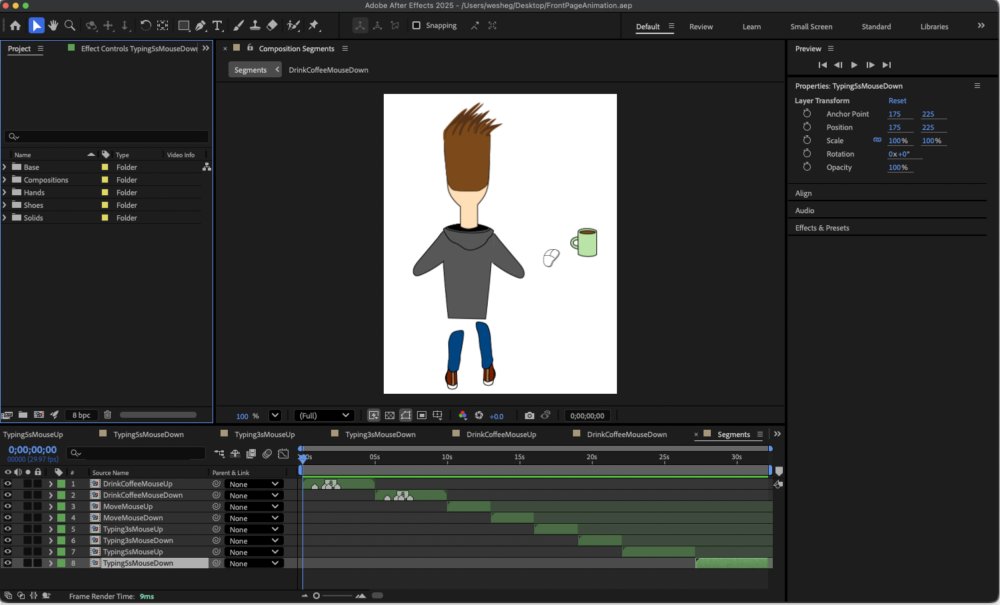Select the Eraser tool

click(x=272, y=26)
